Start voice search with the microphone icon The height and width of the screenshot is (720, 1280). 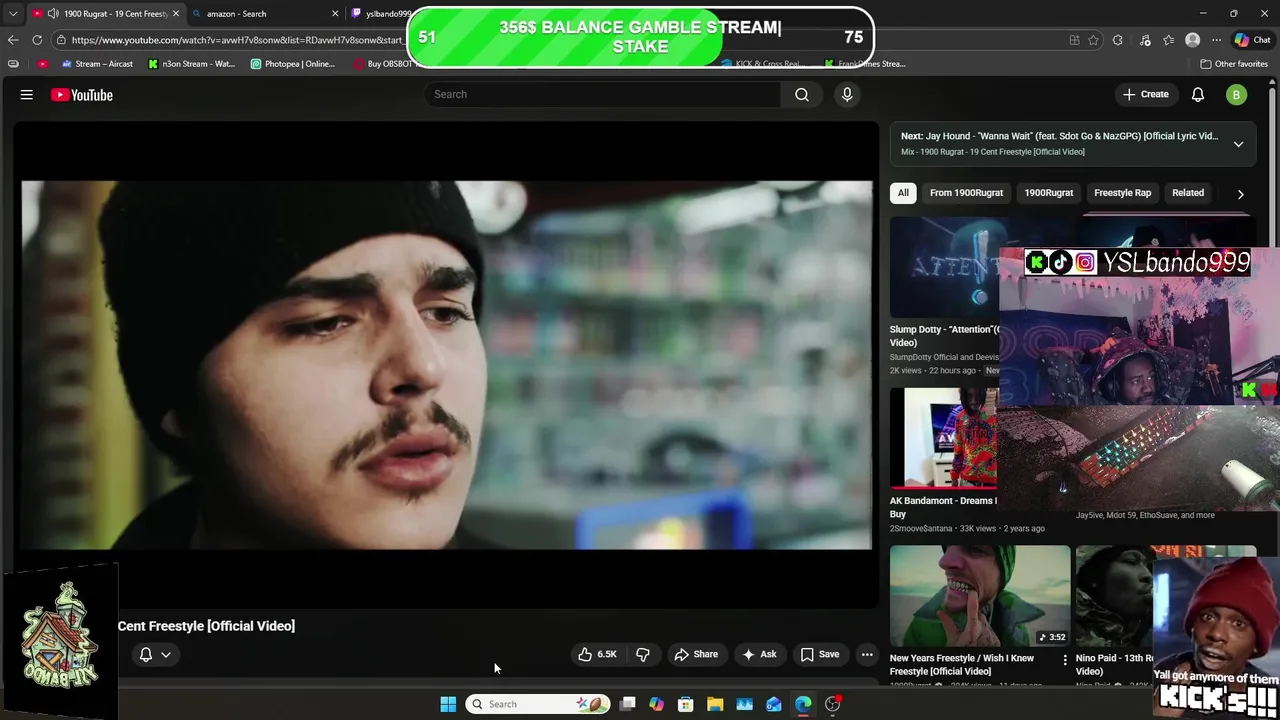[847, 94]
